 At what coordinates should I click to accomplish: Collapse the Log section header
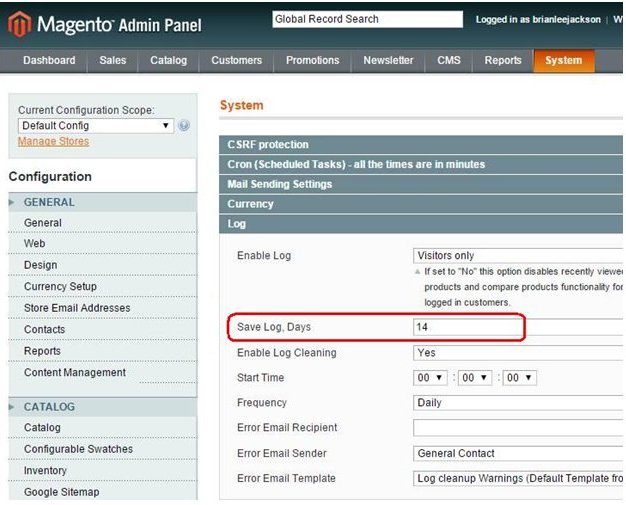point(421,224)
